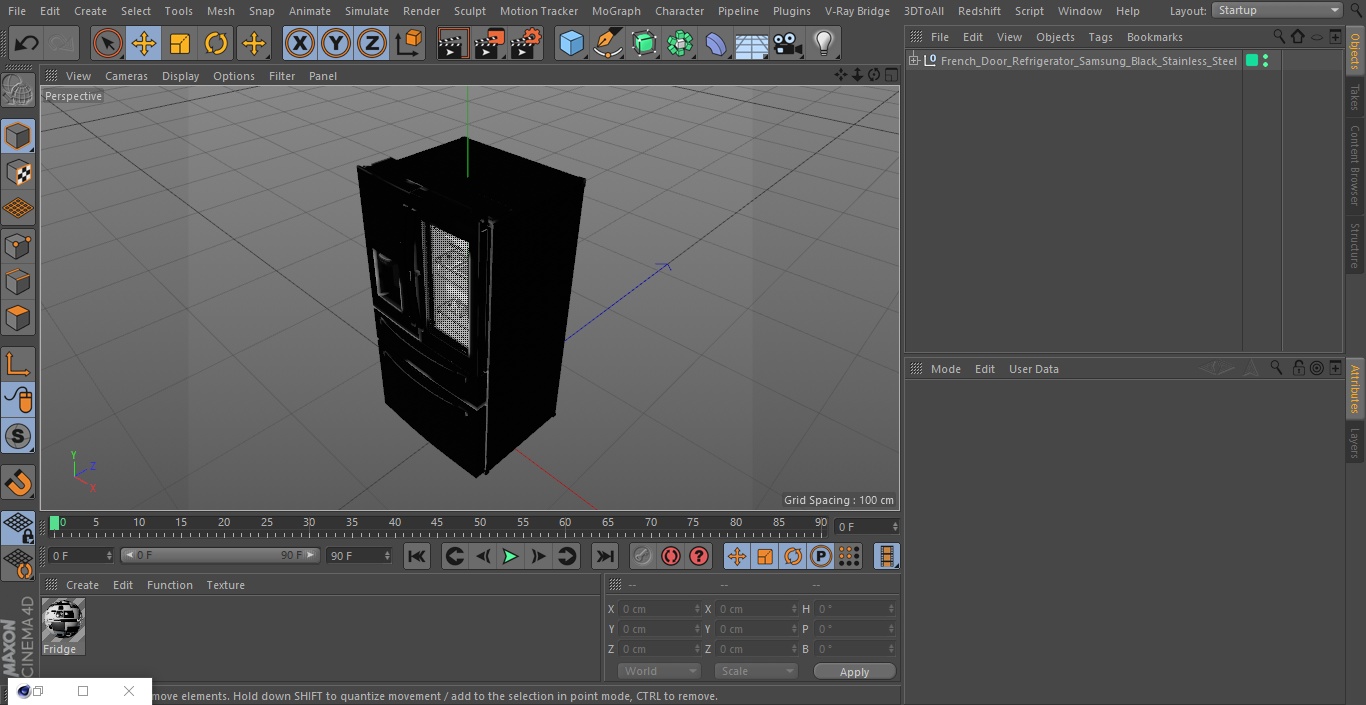Image resolution: width=1366 pixels, height=705 pixels.
Task: Click green layer square of refrigerator object
Action: point(1252,61)
